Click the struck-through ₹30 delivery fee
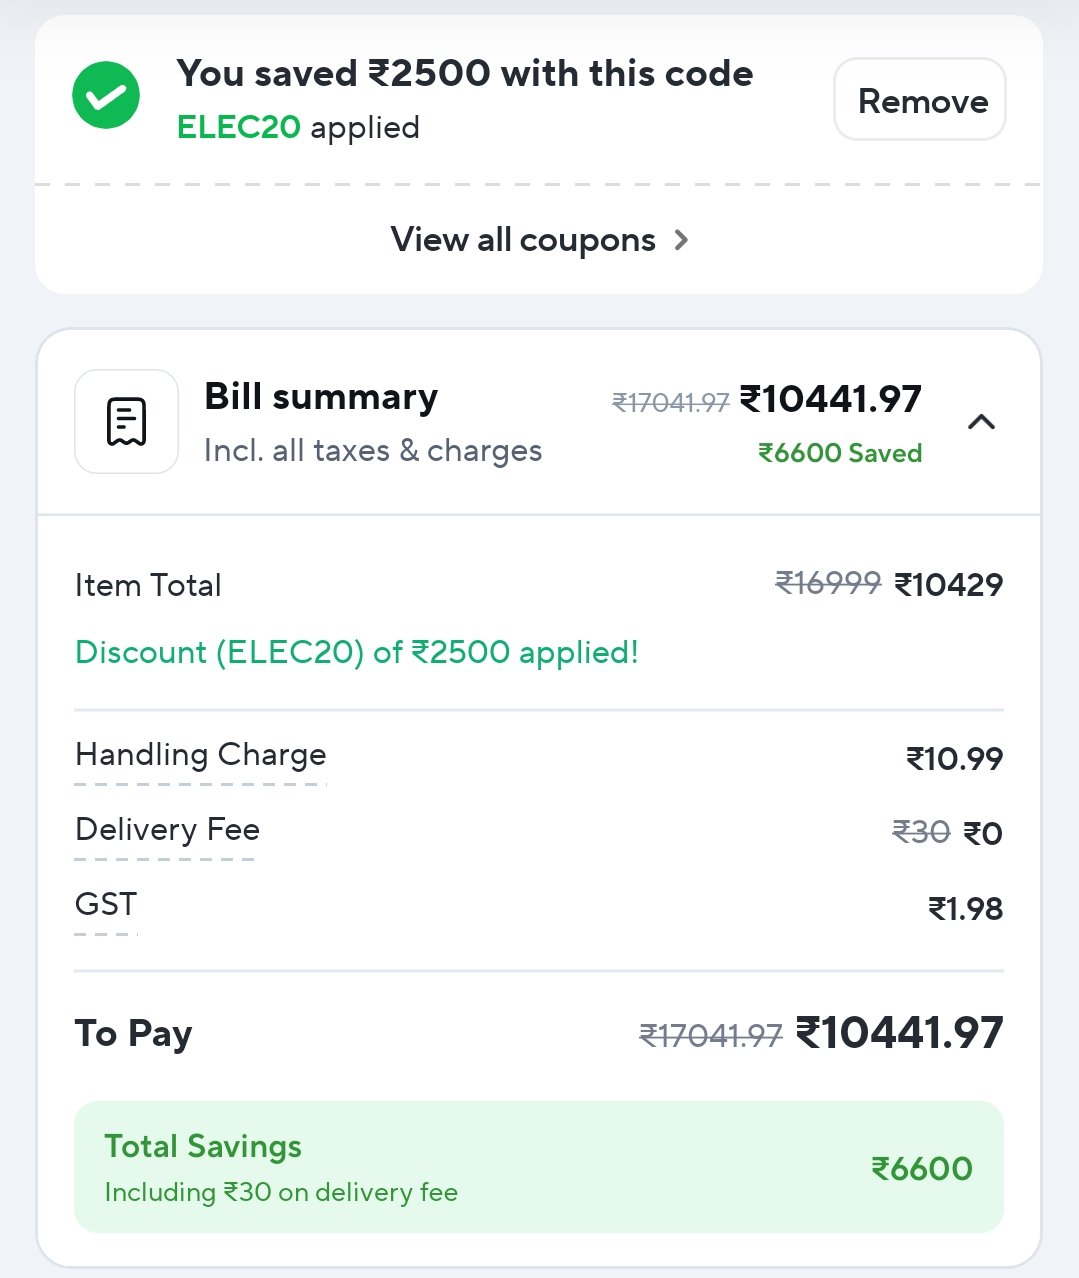Screen dimensions: 1079x1278 coord(921,832)
